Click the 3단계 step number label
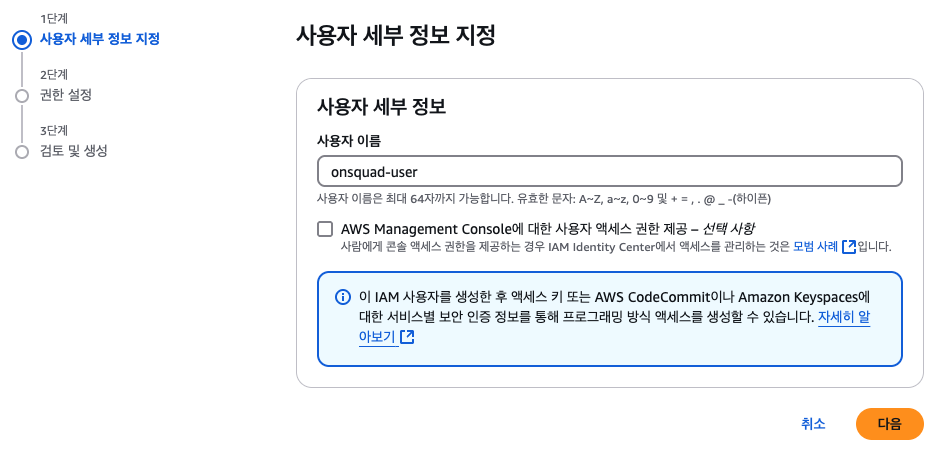Screen dimensions: 941x459 click(53, 130)
